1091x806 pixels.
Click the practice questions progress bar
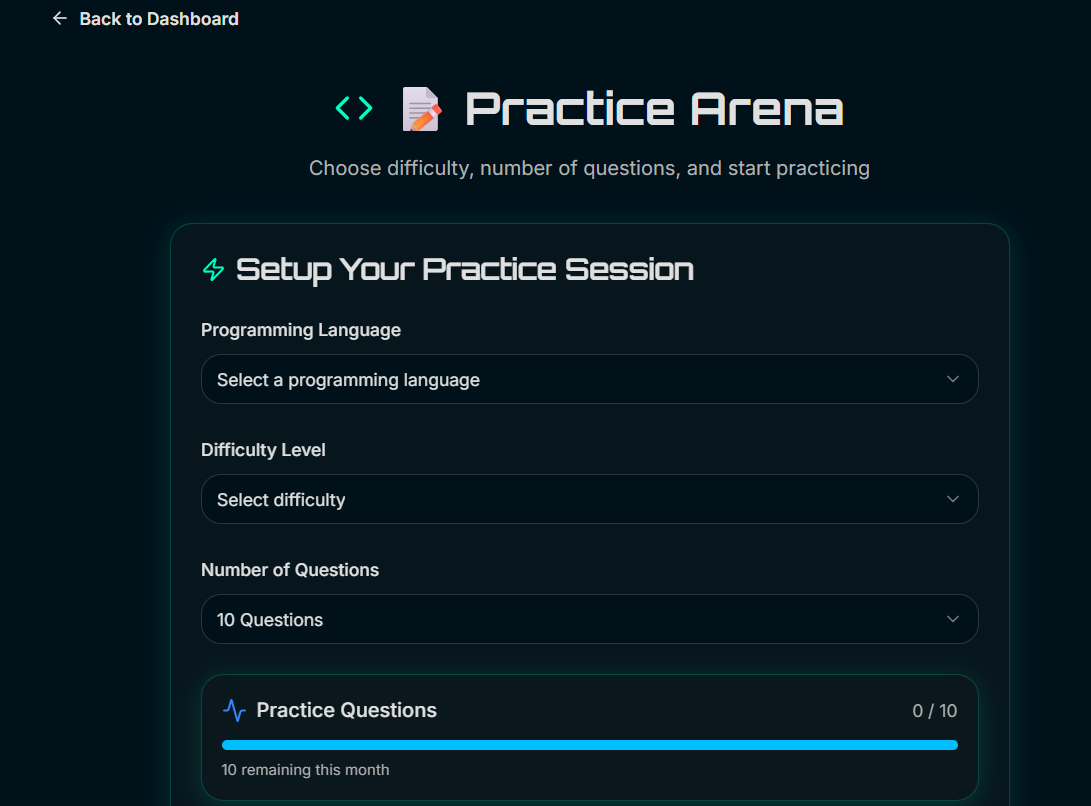589,745
